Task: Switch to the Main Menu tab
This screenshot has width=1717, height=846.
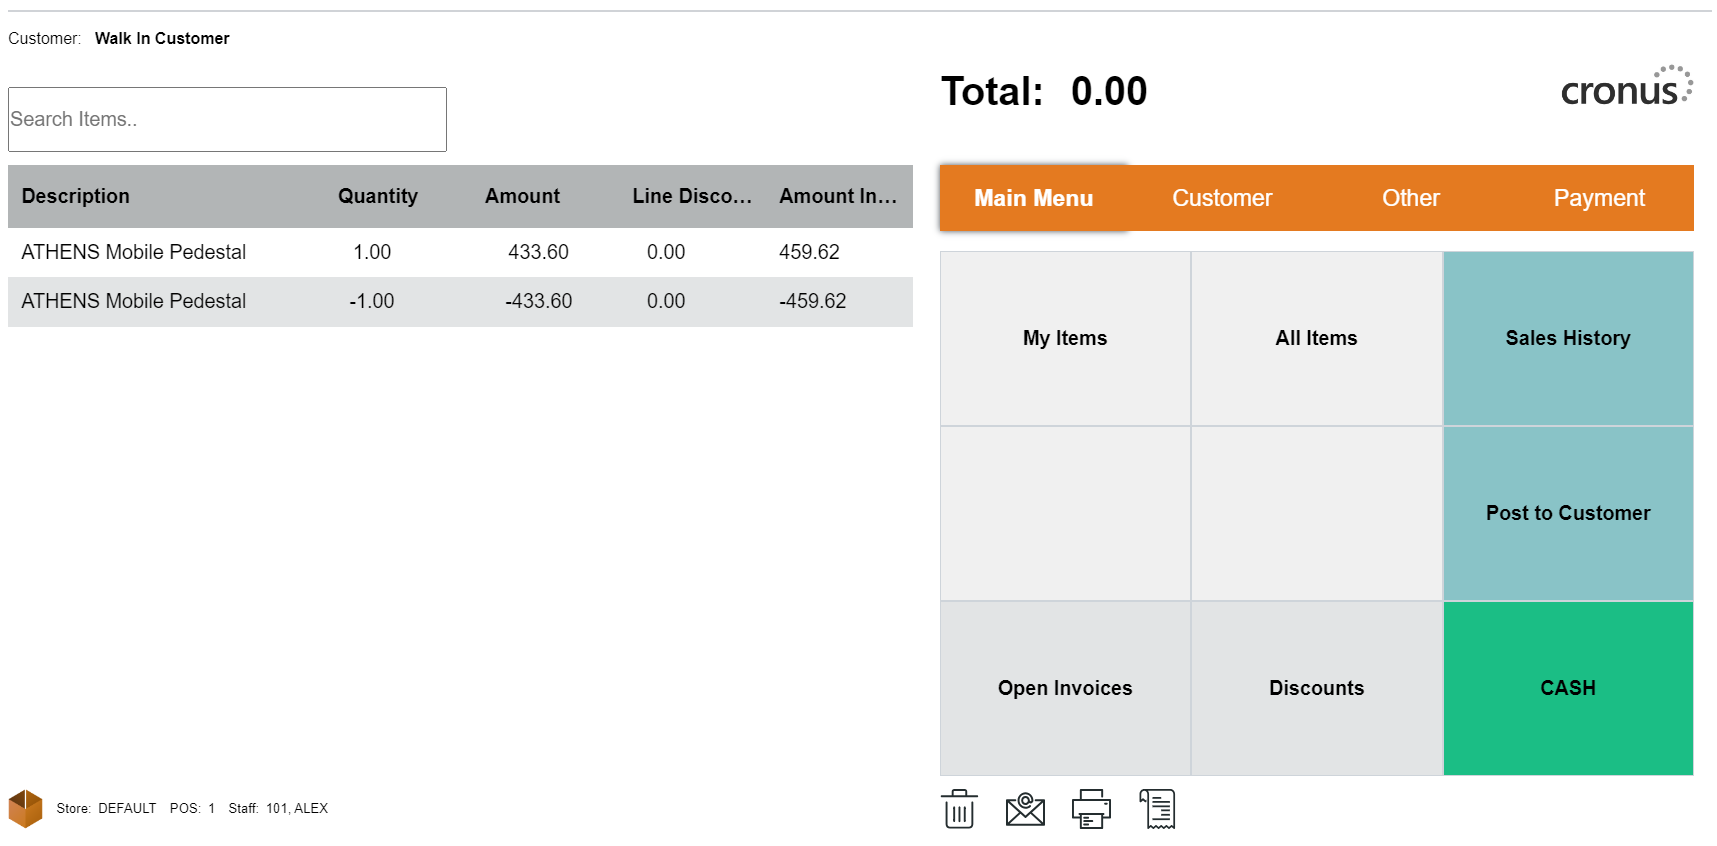Action: [1033, 198]
